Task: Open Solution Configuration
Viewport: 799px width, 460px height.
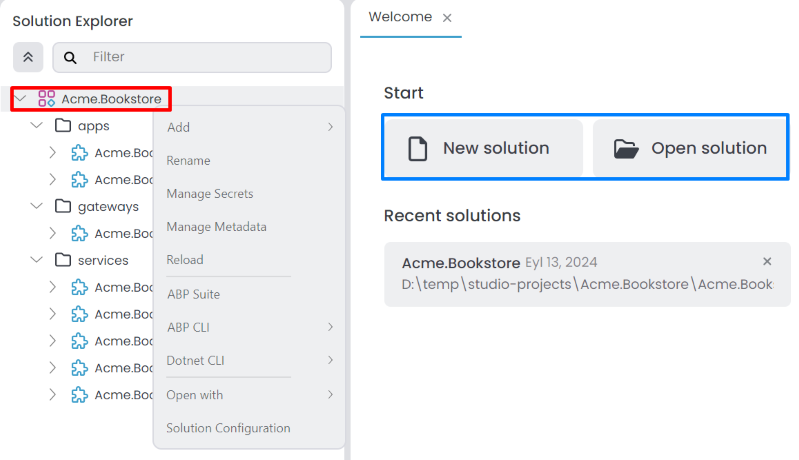Action: tap(249, 428)
